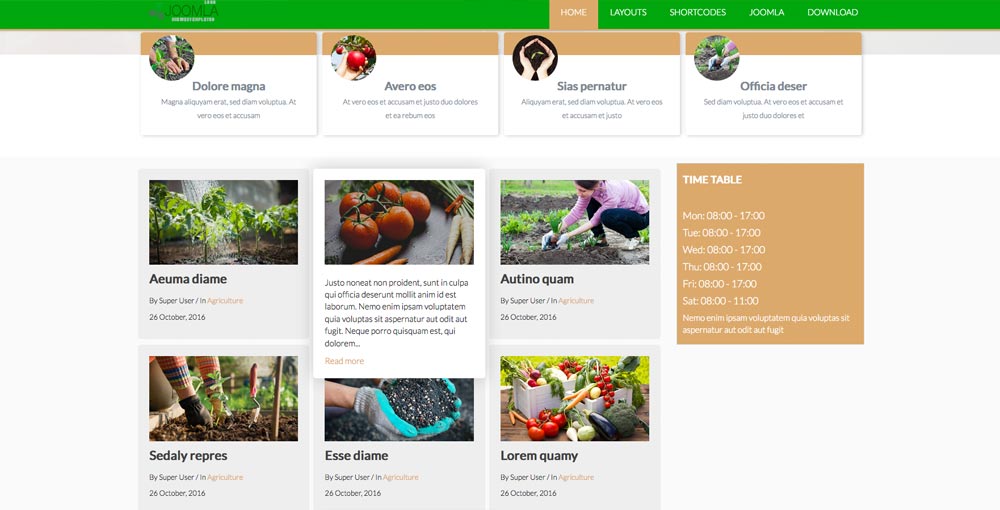Open the vegetable crate thumbnail

[575, 398]
